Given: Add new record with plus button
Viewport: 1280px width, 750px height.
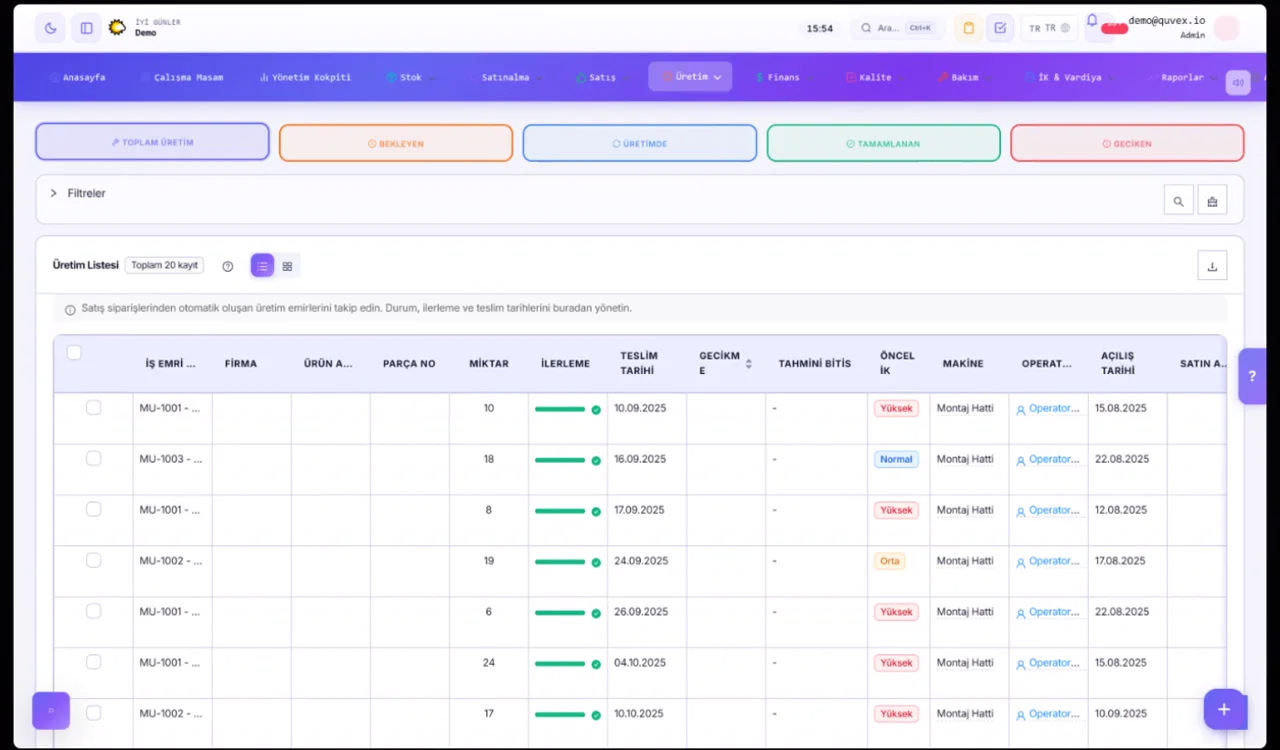Looking at the screenshot, I should (1224, 709).
